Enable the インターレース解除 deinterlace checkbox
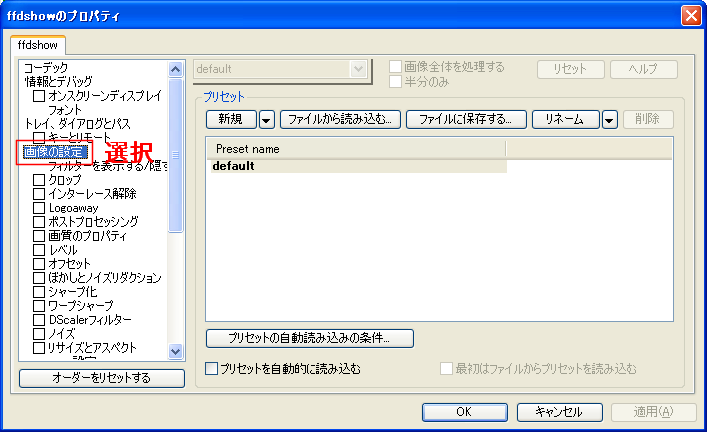 click(x=39, y=194)
